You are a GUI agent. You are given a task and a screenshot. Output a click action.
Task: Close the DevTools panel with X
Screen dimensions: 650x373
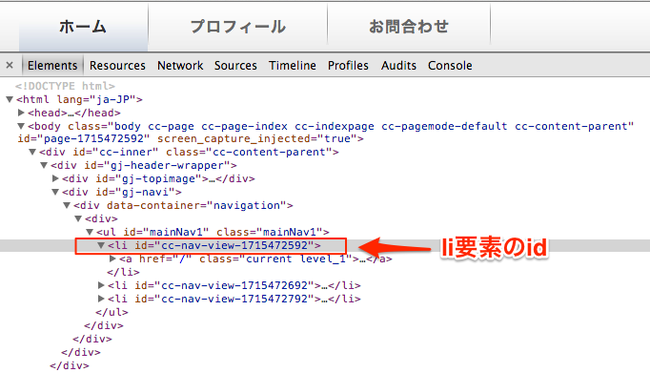(10, 65)
